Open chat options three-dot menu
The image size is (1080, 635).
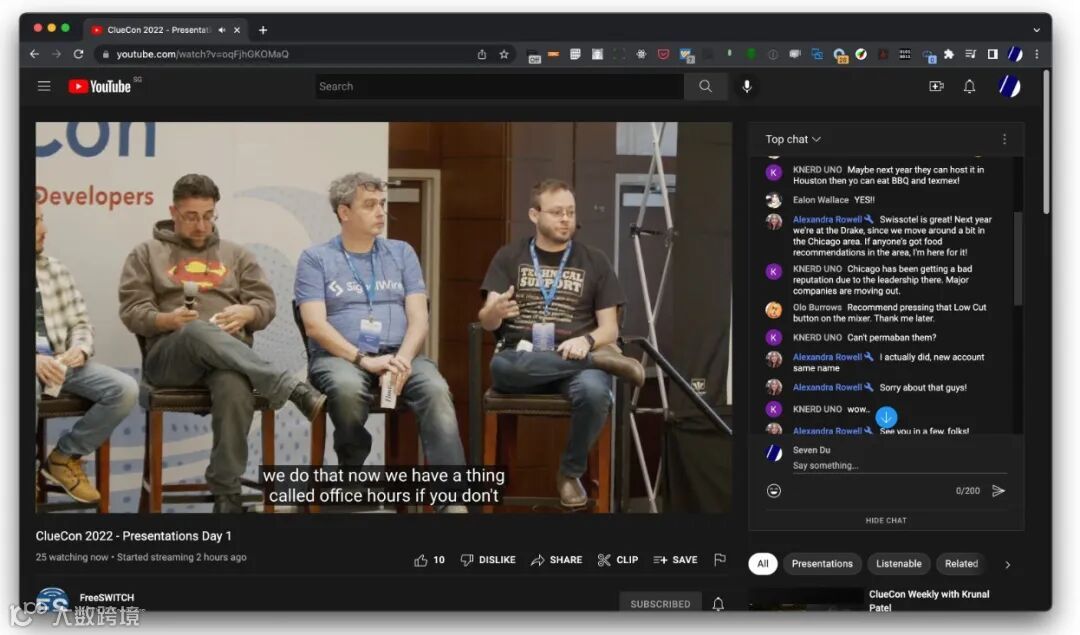point(1004,139)
